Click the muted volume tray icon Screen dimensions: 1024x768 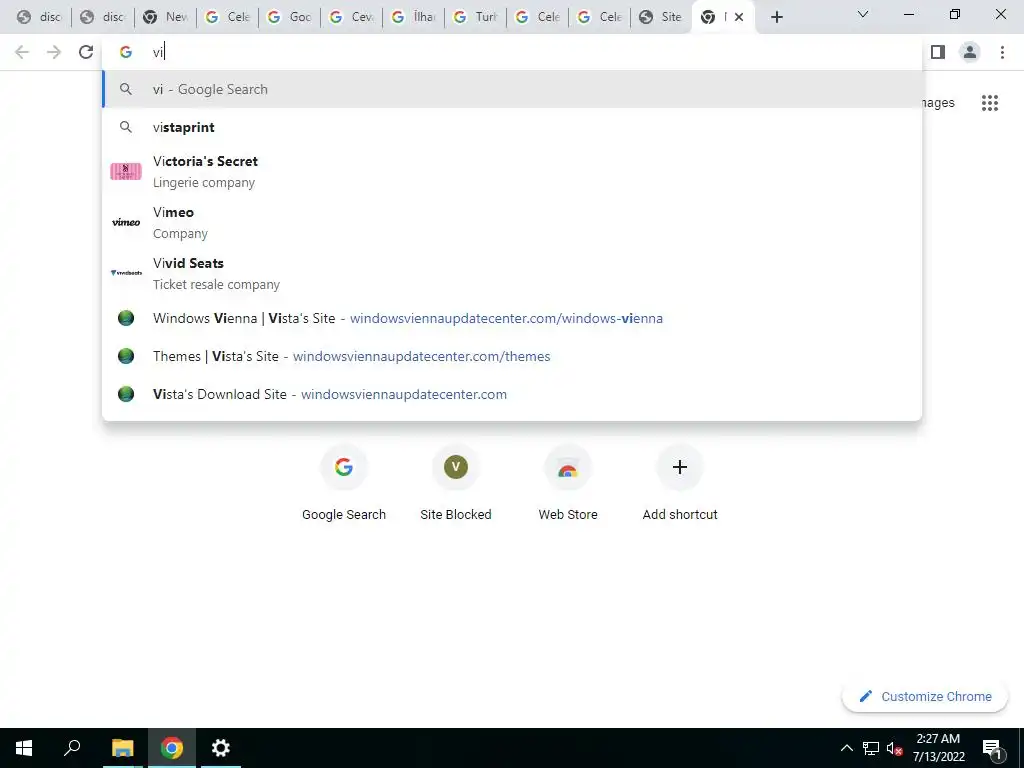(x=894, y=748)
